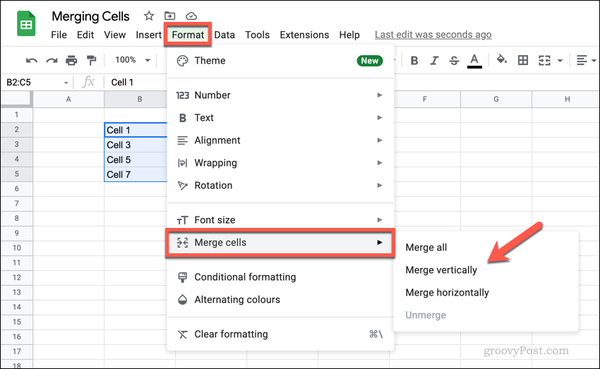
Task: Select row 16 header
Action: (x=16, y=336)
